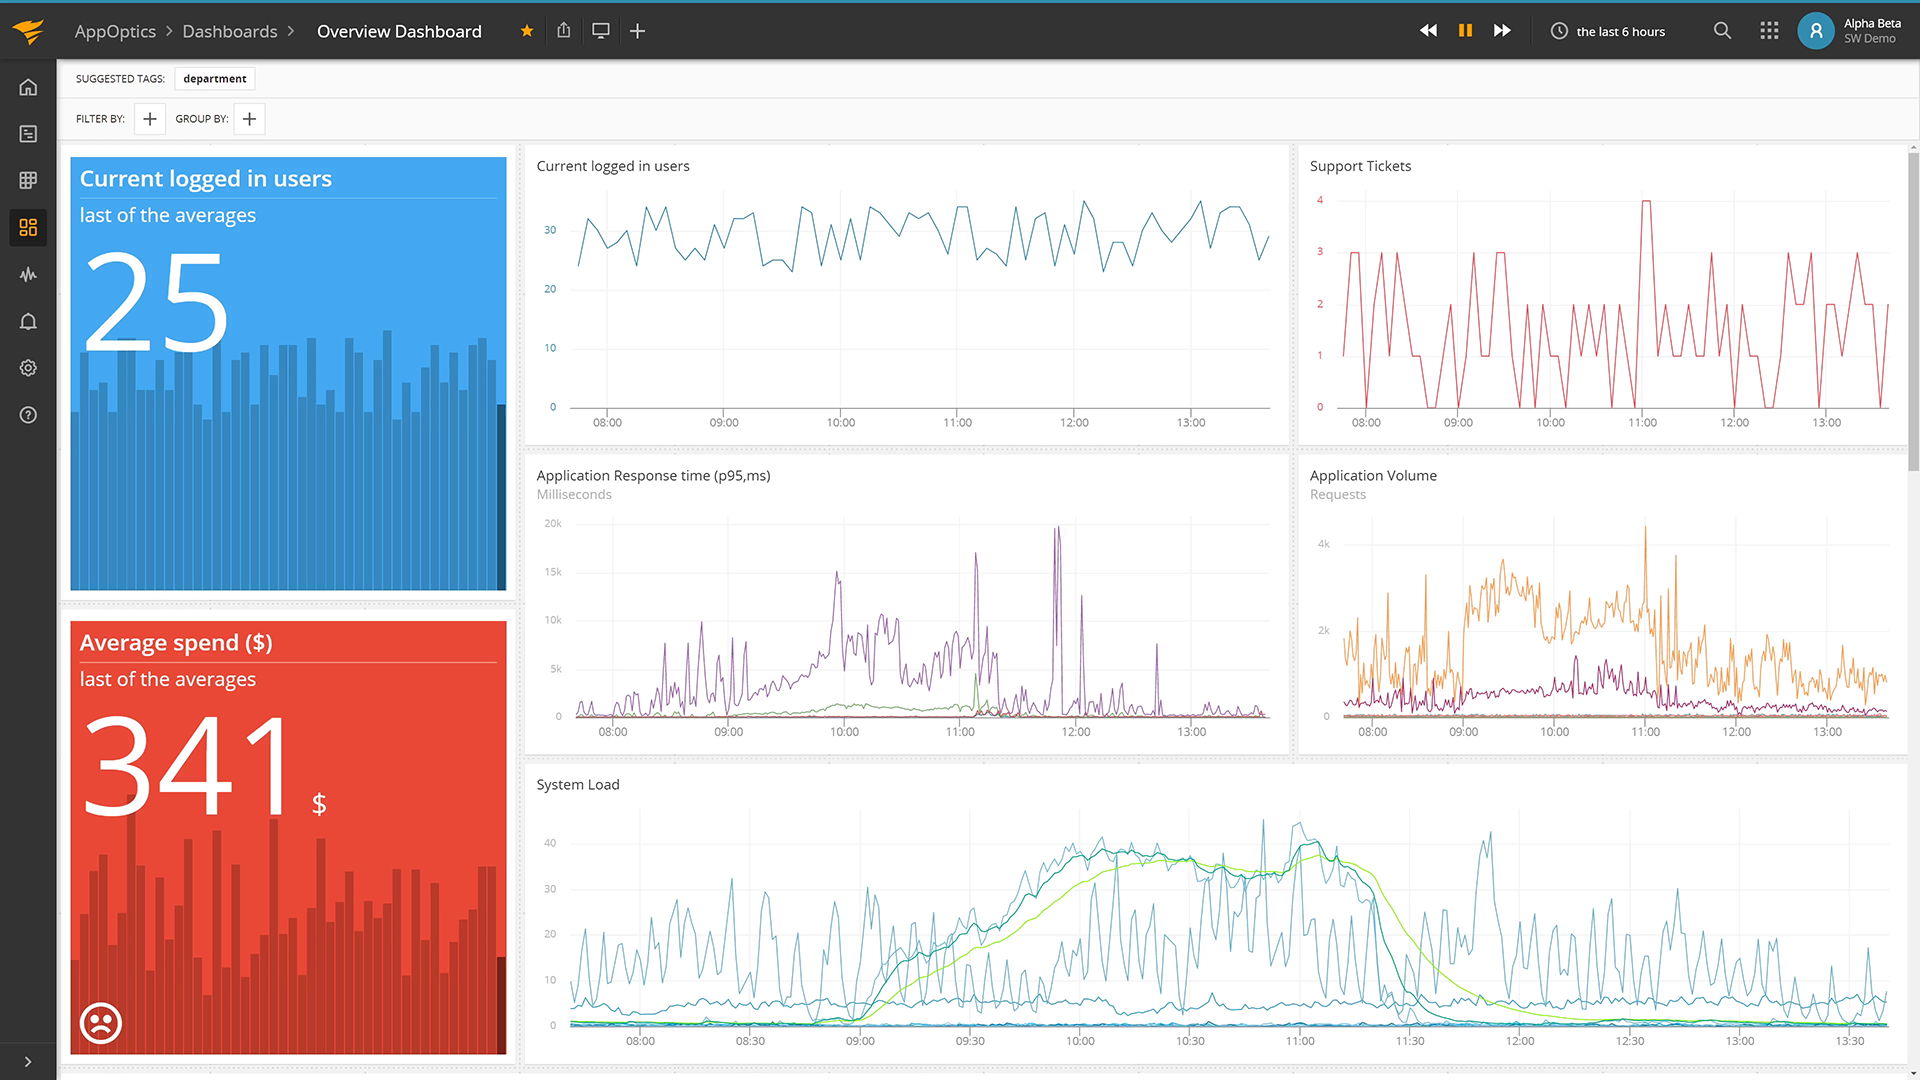Open the Settings gear icon in sidebar
This screenshot has width=1920, height=1080.
coord(28,368)
